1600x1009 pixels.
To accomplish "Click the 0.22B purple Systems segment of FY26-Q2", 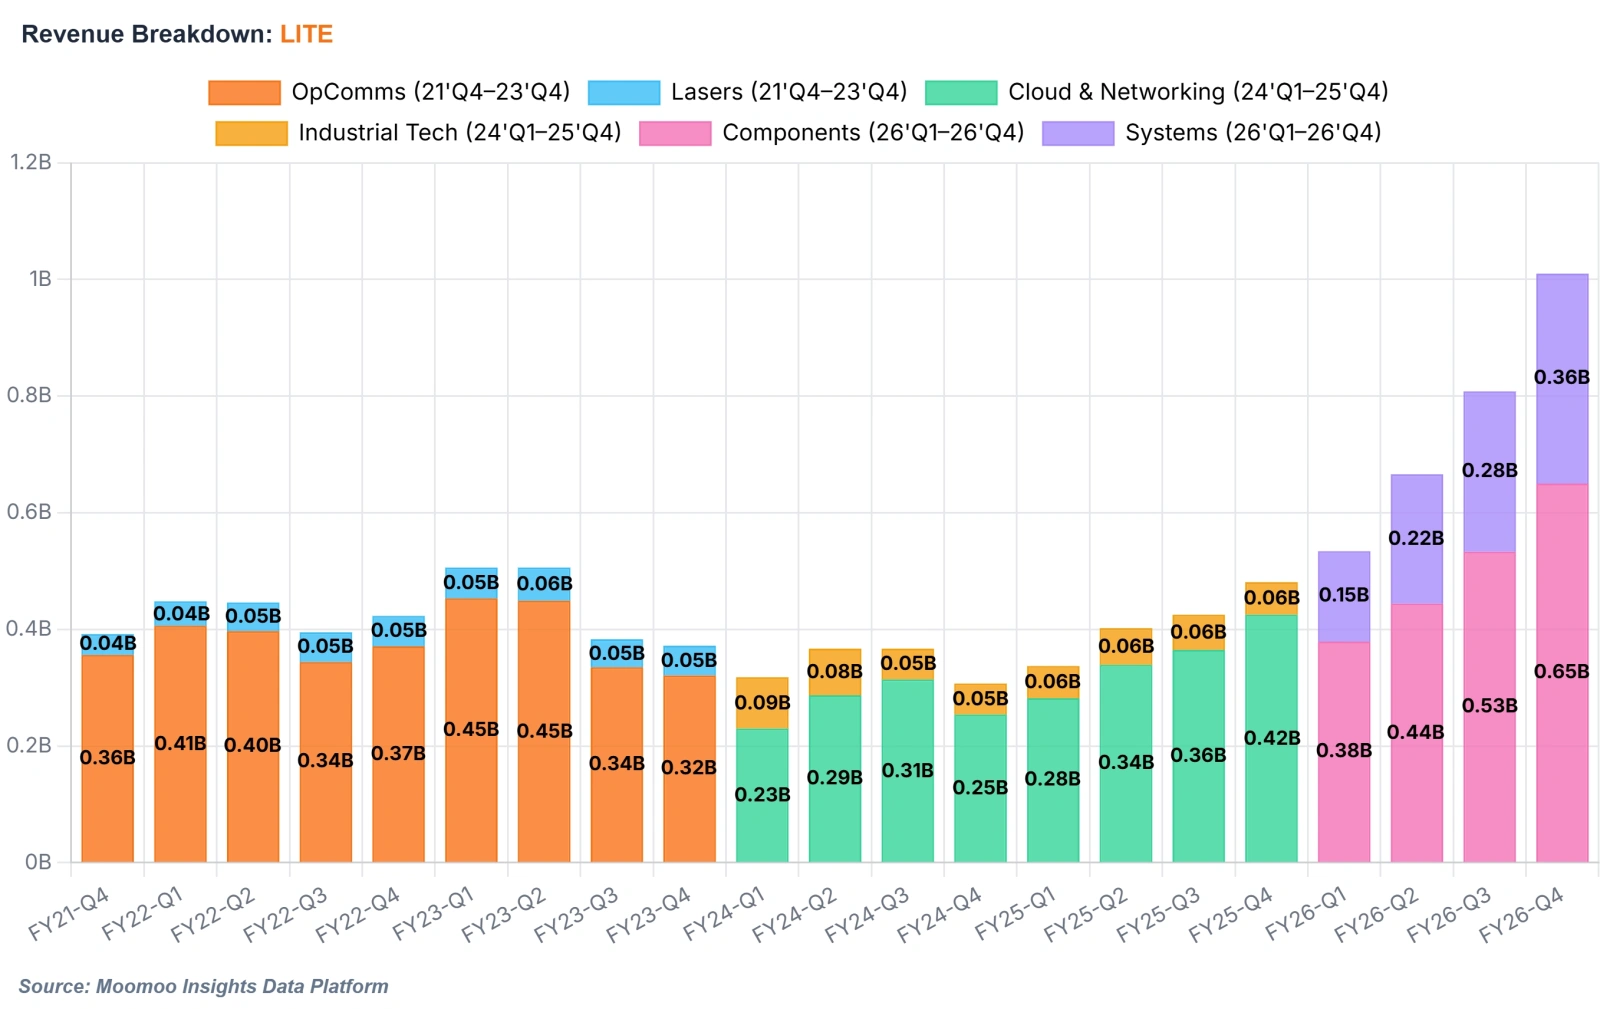I will [x=1417, y=539].
